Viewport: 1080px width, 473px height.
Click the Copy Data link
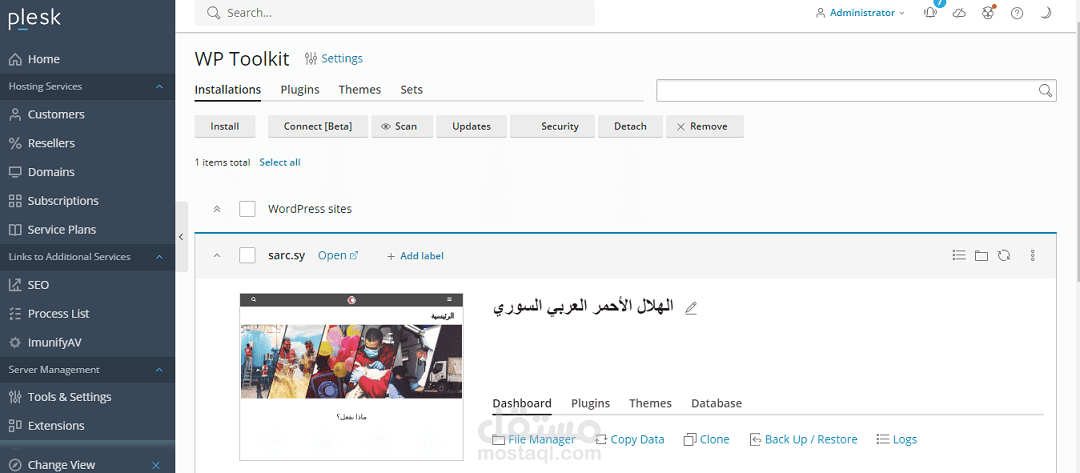(x=630, y=439)
